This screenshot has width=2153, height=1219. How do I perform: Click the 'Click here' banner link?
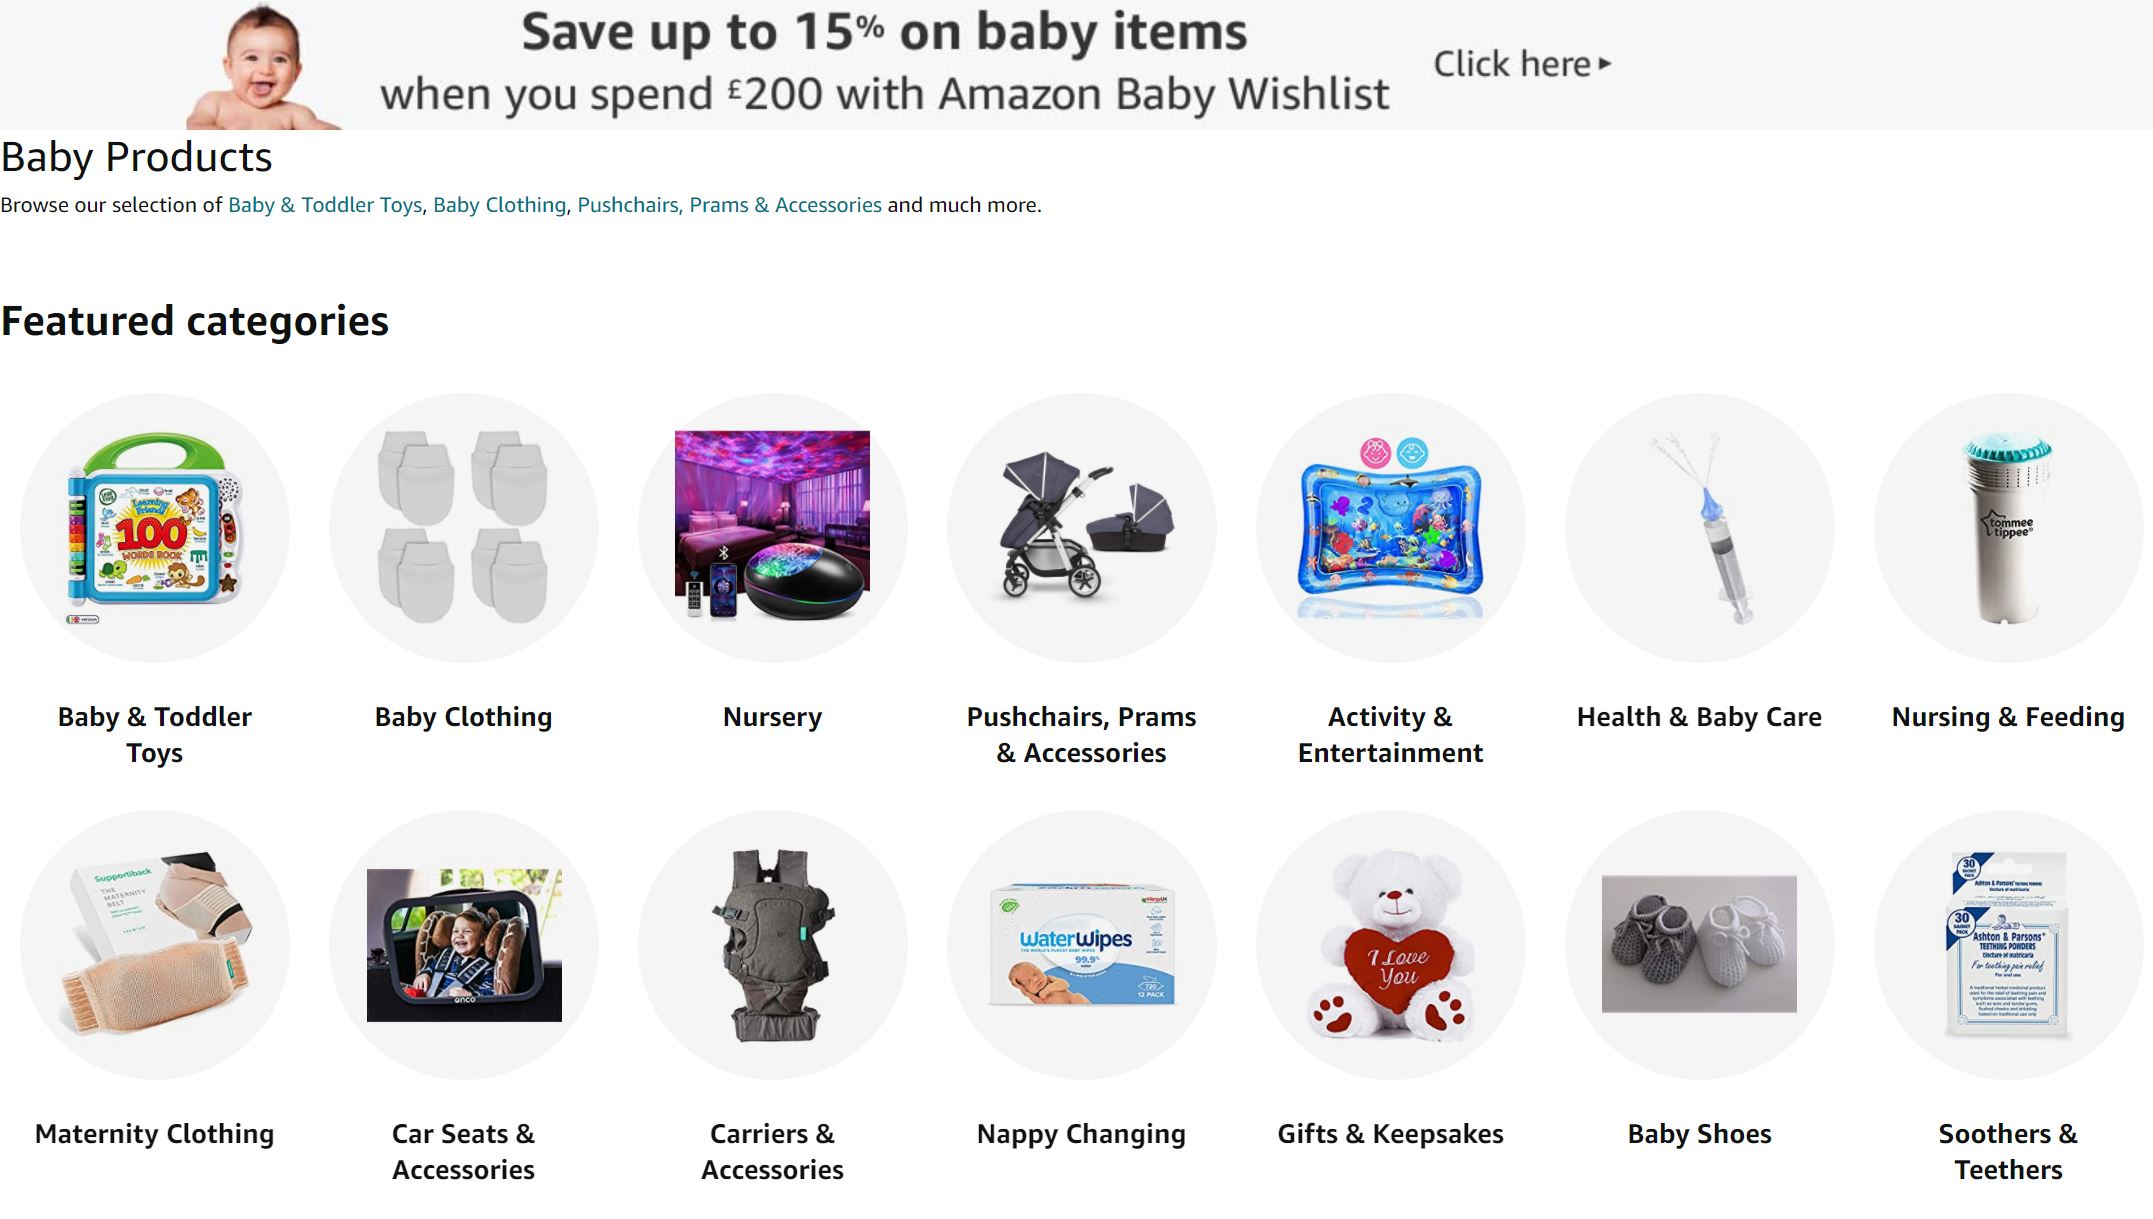pyautogui.click(x=1521, y=64)
